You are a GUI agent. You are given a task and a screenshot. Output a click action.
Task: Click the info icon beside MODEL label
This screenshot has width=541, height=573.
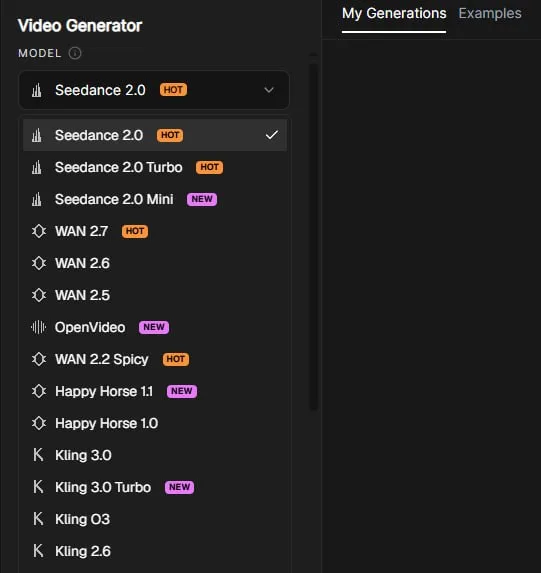75,53
